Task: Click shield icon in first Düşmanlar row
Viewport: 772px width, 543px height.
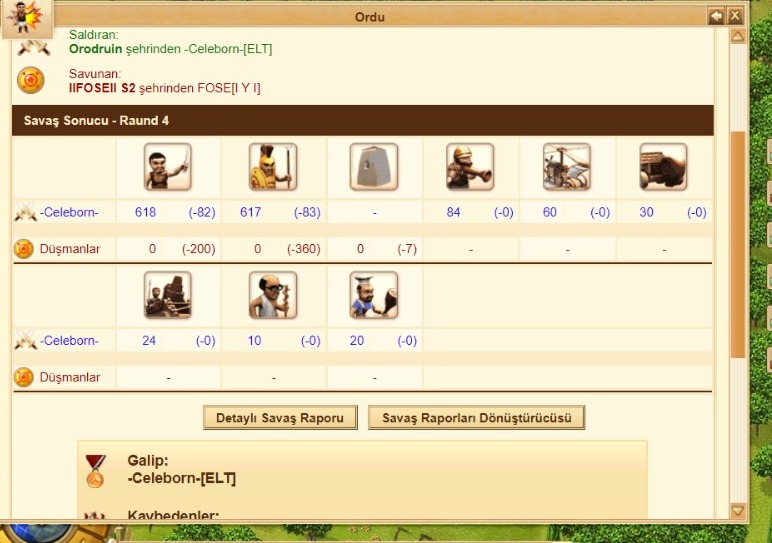Action: 24,249
